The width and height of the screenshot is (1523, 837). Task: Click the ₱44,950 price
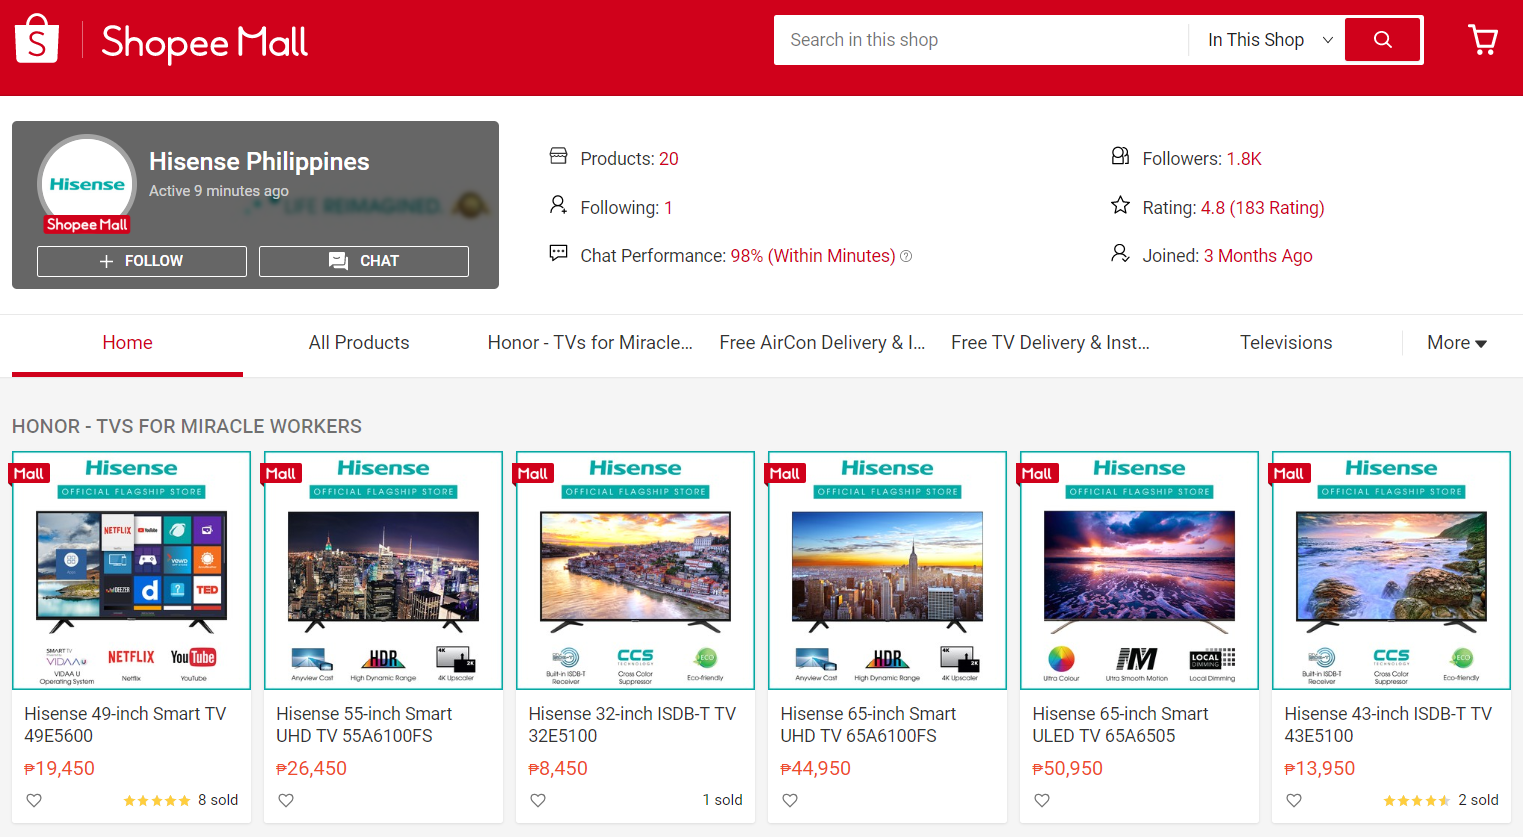click(815, 768)
